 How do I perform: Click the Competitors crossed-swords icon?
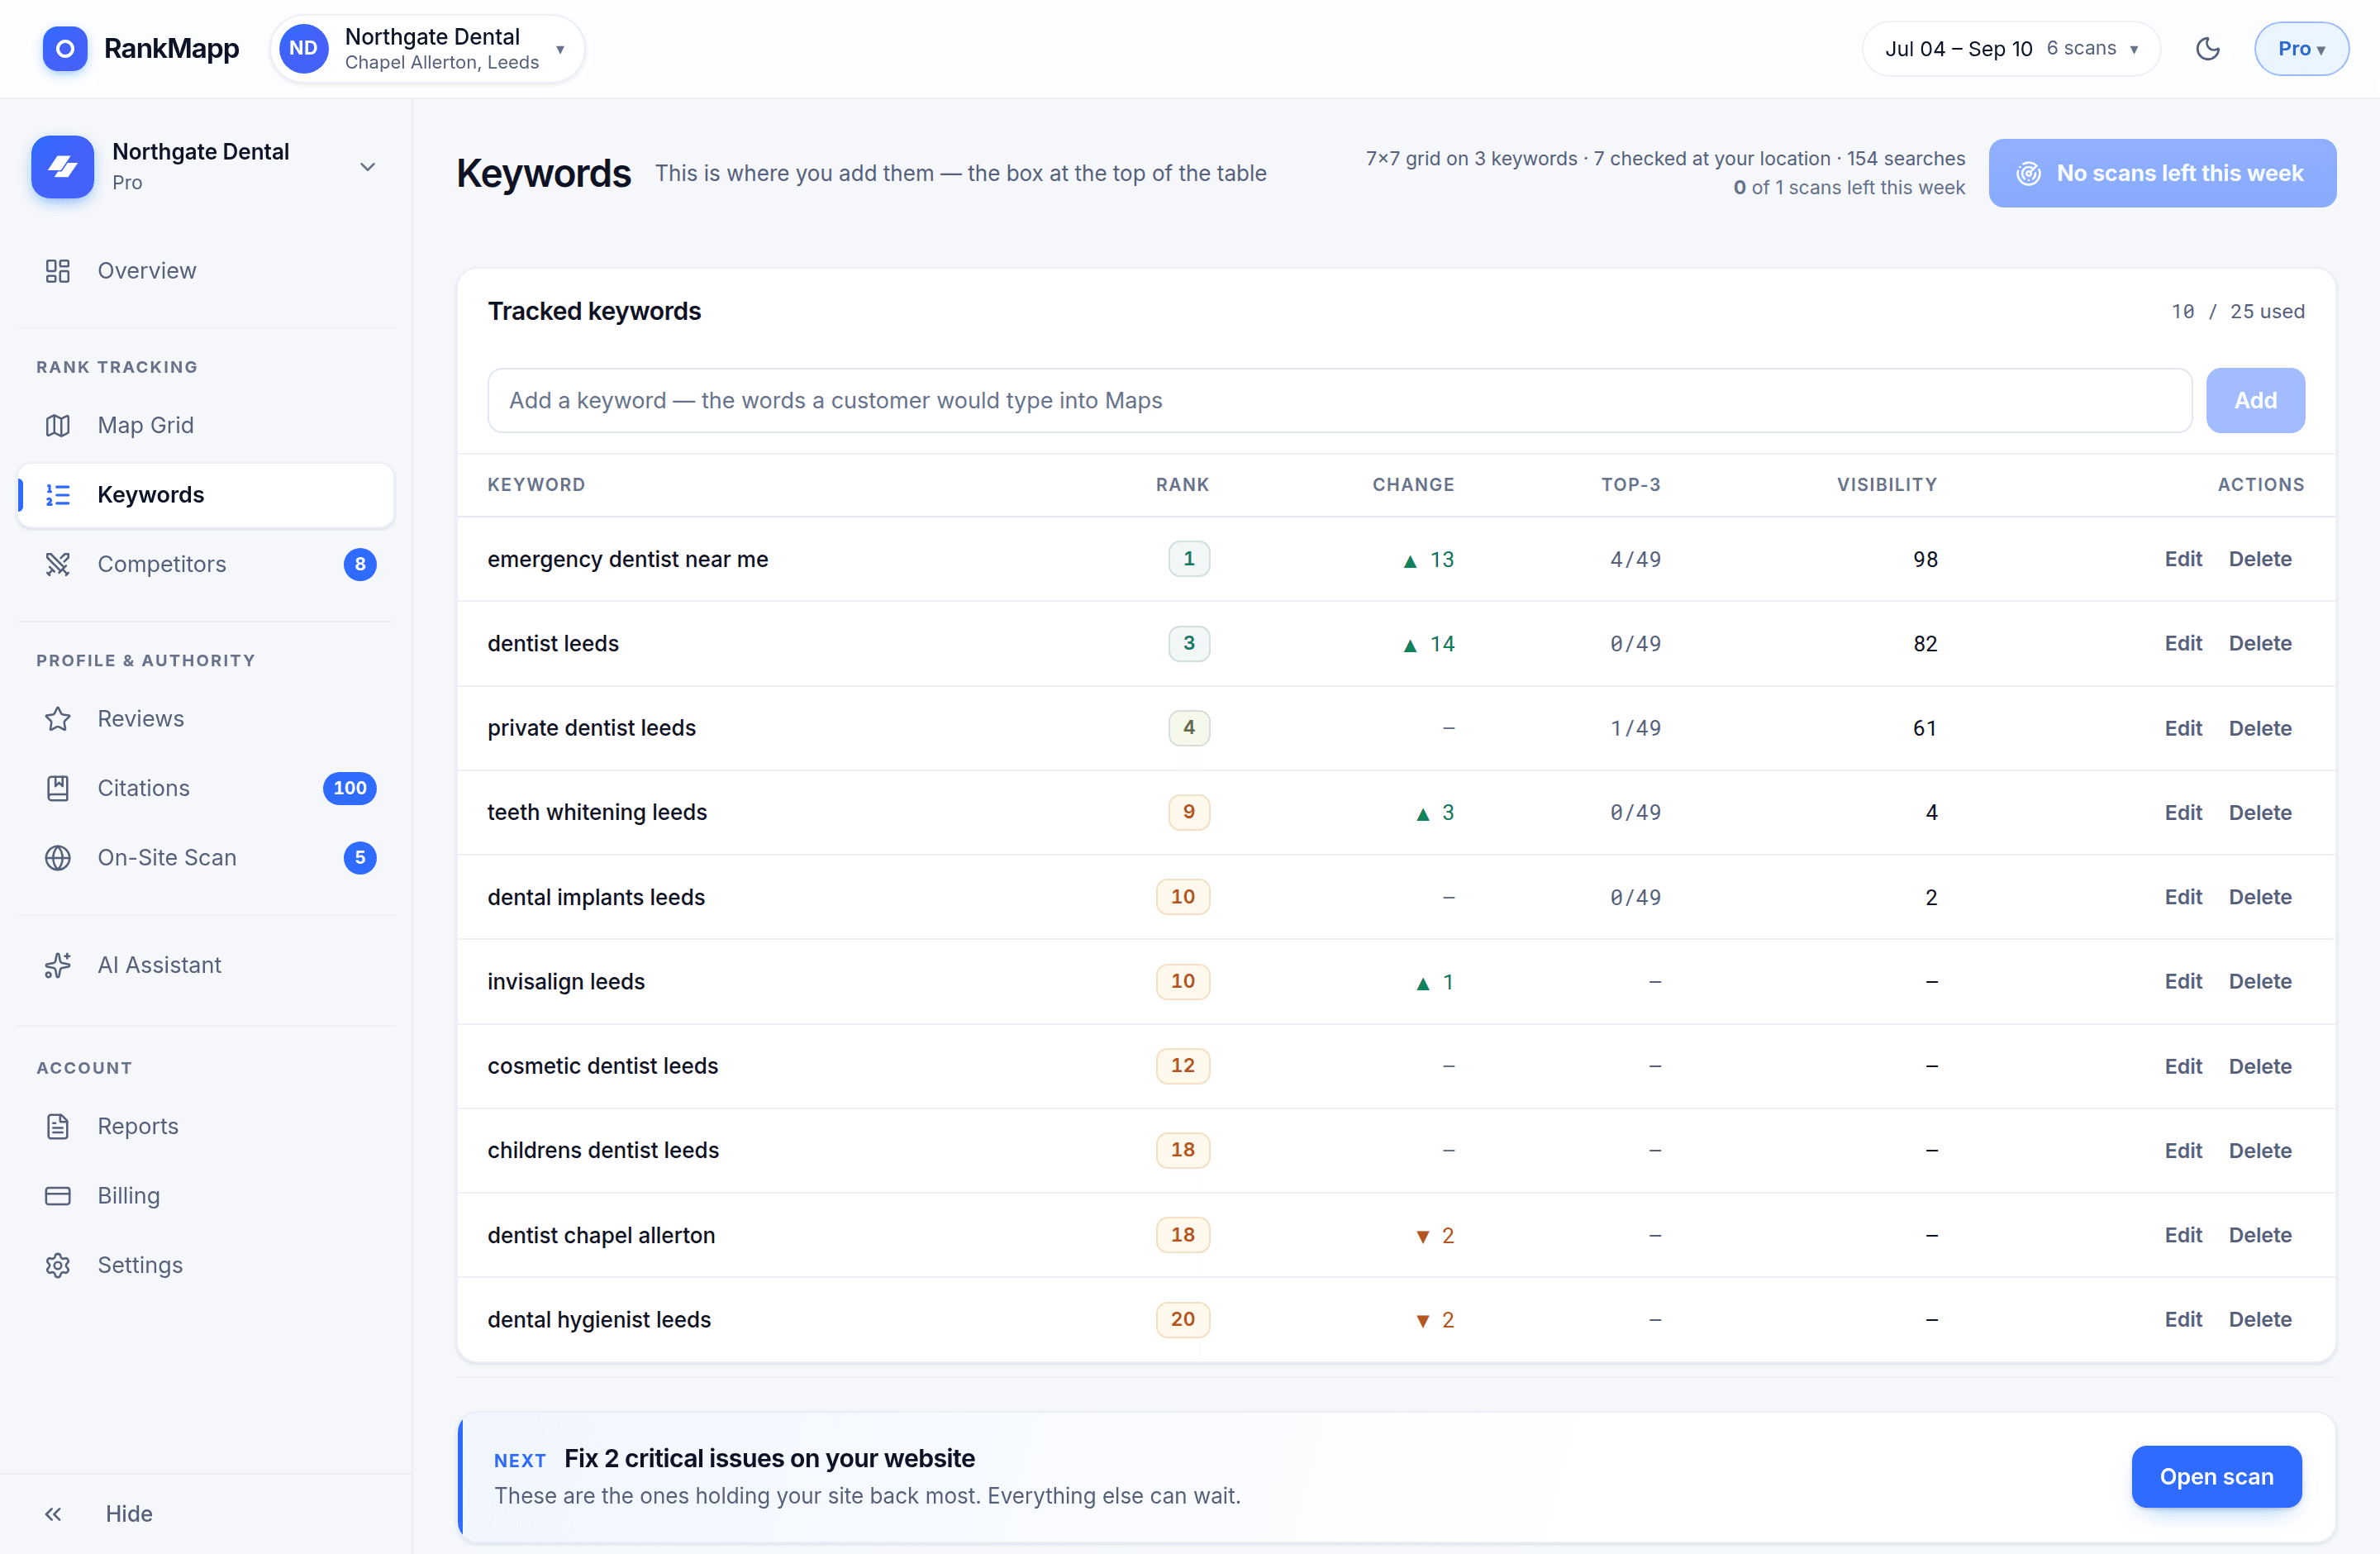click(x=58, y=564)
